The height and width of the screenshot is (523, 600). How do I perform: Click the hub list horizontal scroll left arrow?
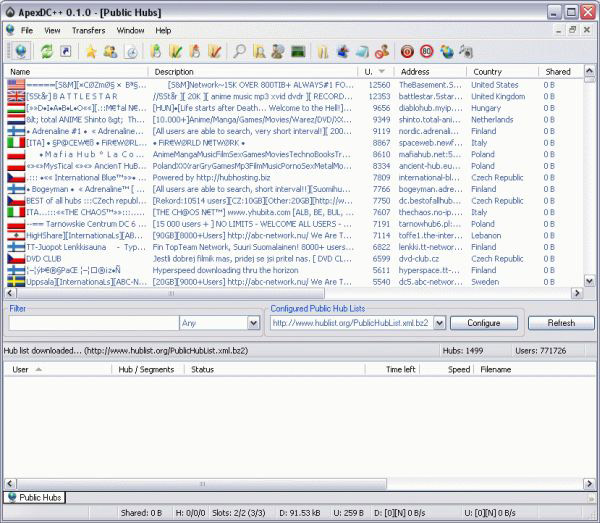(x=10, y=293)
